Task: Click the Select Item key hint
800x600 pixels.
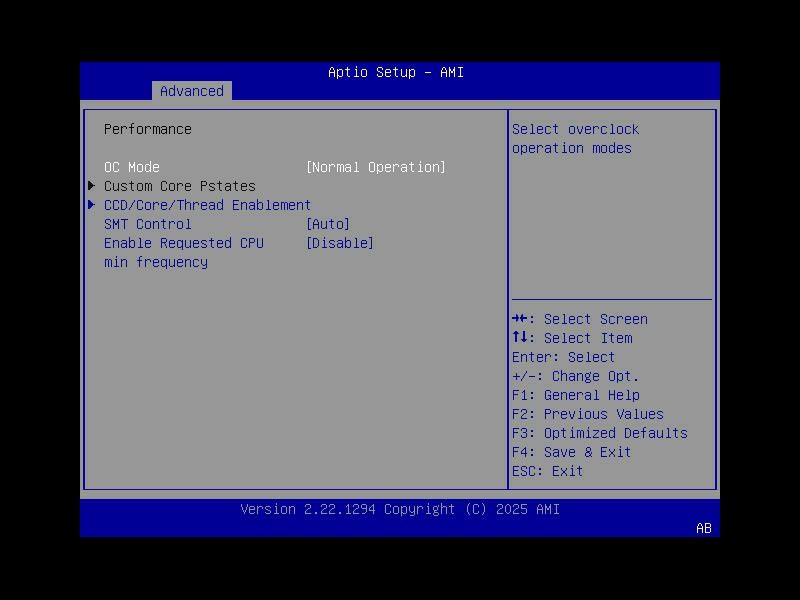Action: (572, 338)
